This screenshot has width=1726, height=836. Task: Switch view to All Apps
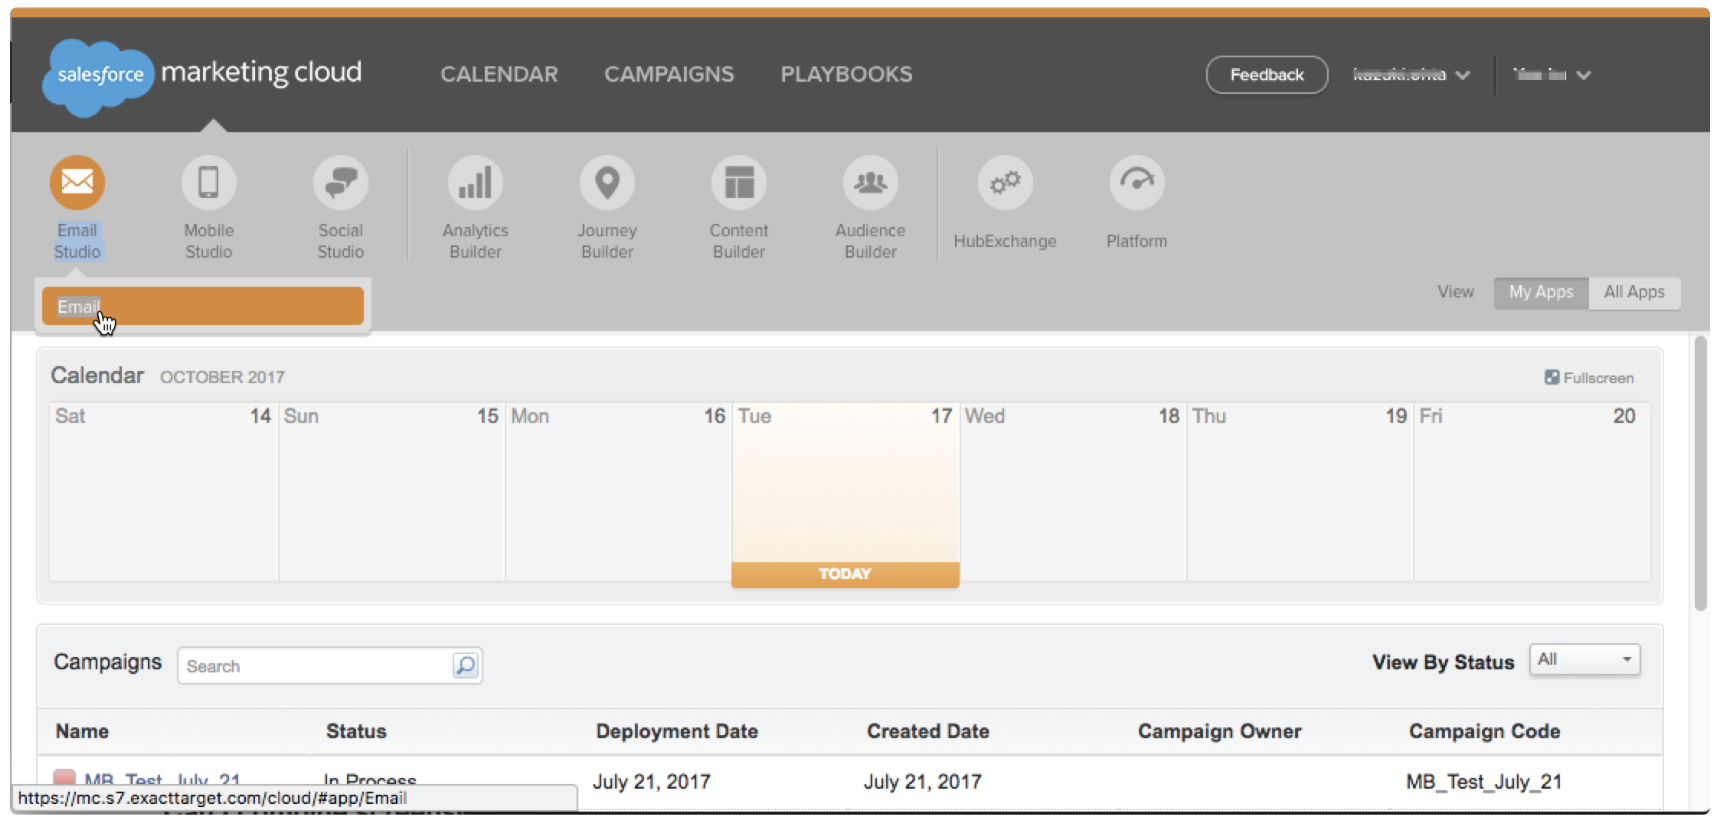(x=1633, y=292)
